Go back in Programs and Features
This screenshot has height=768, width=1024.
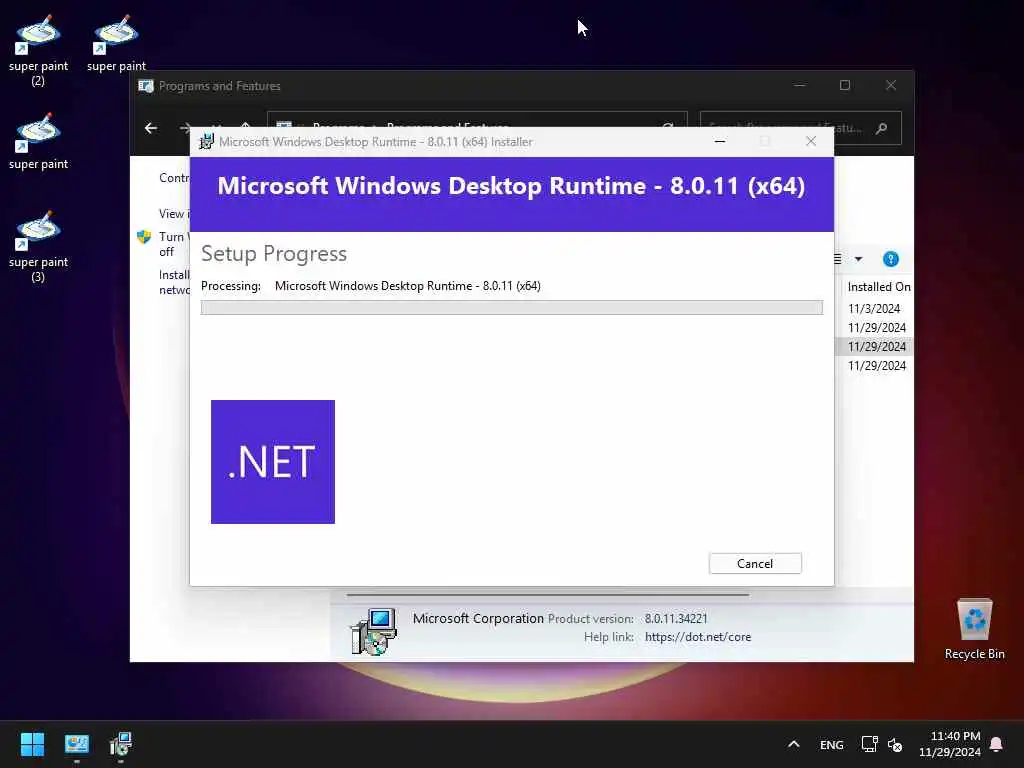[151, 128]
